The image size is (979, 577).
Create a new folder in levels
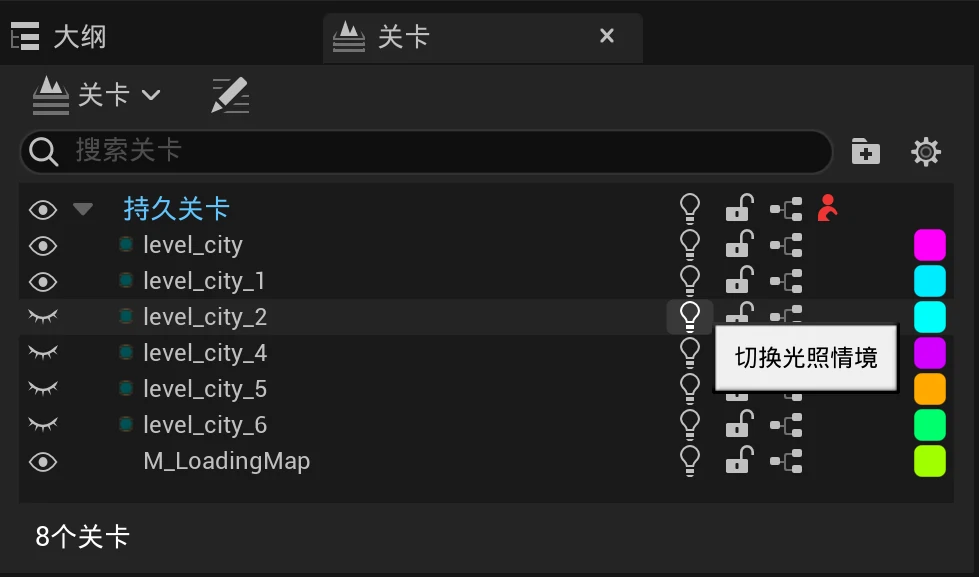(865, 151)
